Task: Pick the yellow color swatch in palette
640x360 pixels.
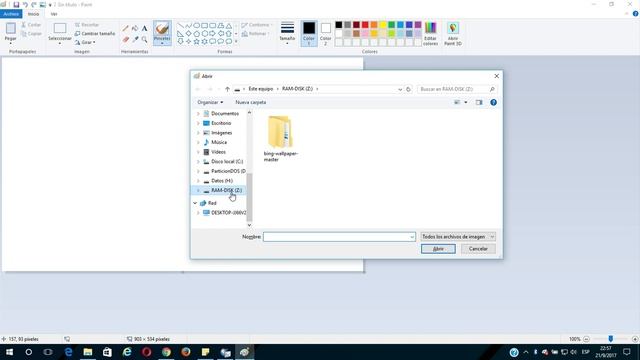Action: click(x=383, y=25)
